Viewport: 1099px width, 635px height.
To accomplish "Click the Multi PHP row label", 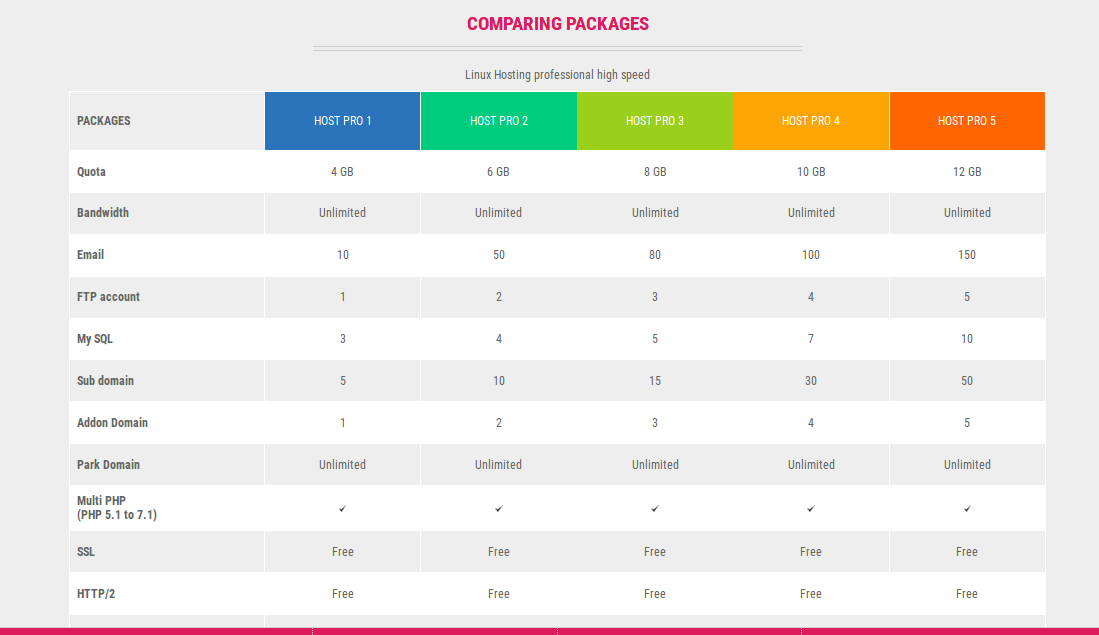I will coord(117,507).
